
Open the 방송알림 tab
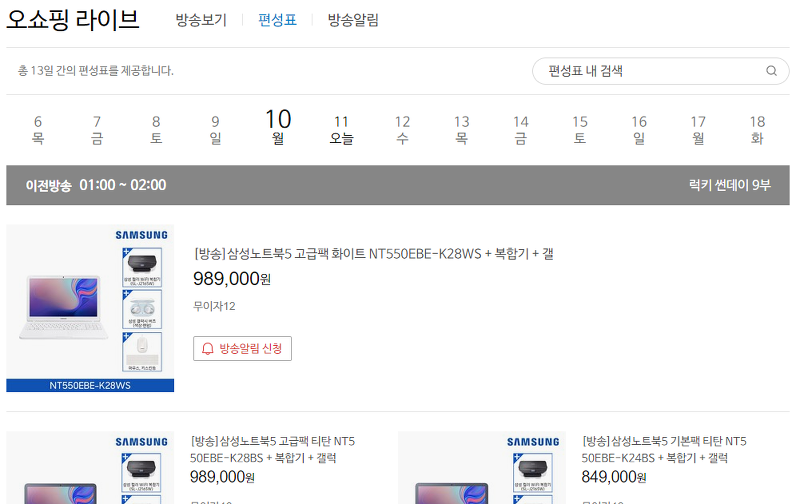click(353, 20)
